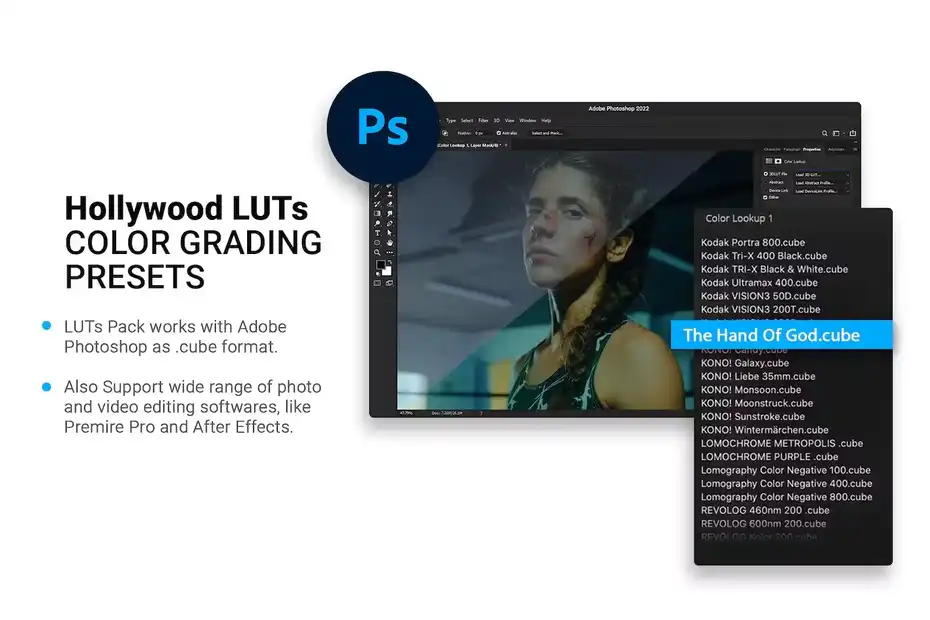Toggle the Dither checkbox
This screenshot has width=930, height=620.
[x=765, y=198]
